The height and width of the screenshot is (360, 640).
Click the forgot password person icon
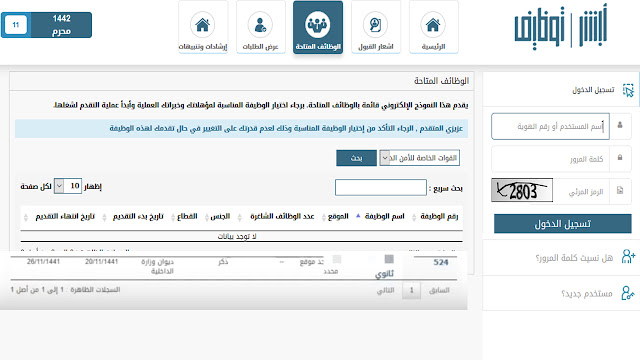point(628,256)
